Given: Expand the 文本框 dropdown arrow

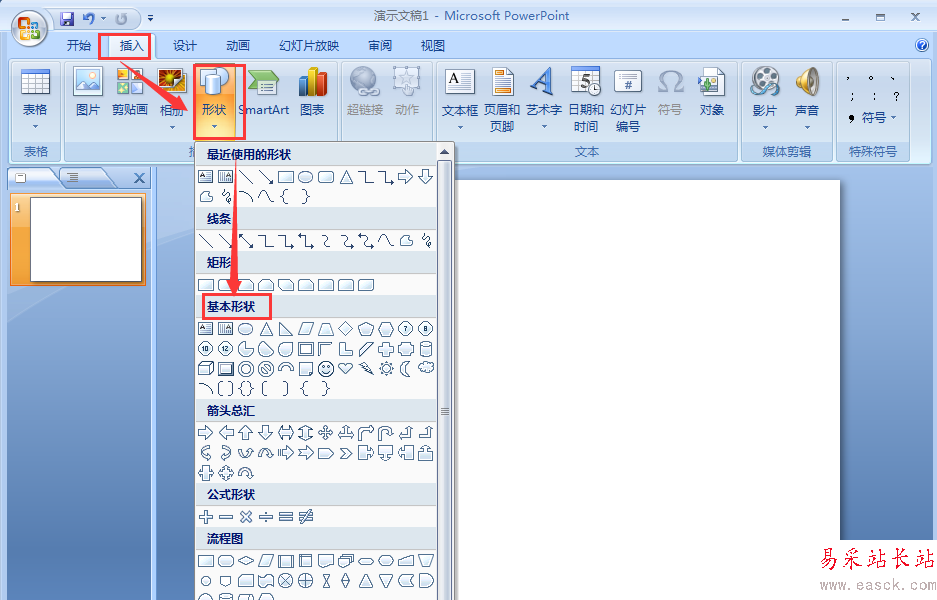Looking at the screenshot, I should [x=460, y=127].
